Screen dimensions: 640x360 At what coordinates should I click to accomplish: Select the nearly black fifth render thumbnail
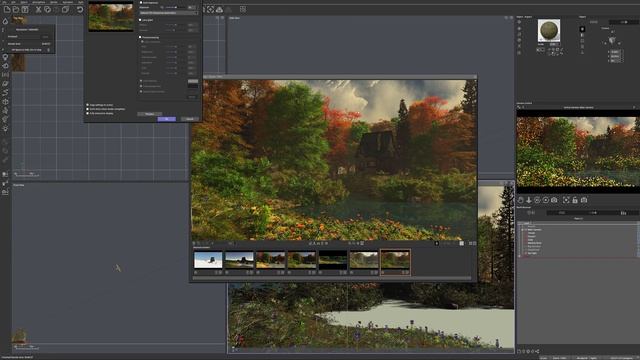point(333,260)
